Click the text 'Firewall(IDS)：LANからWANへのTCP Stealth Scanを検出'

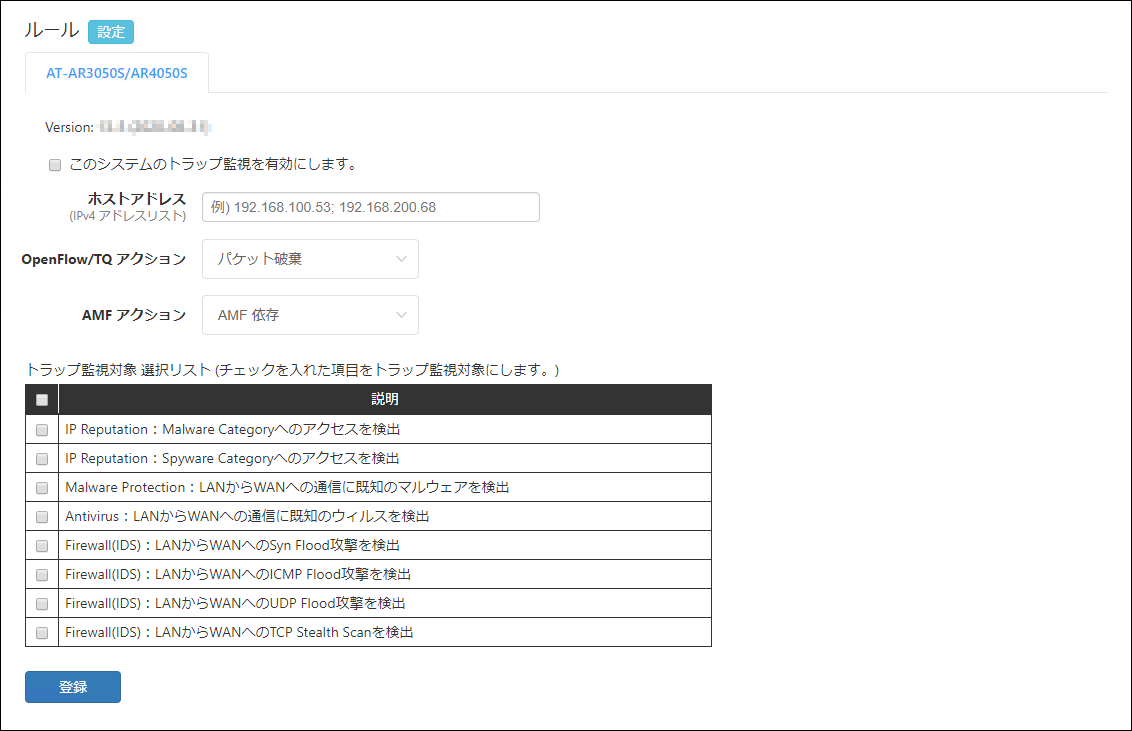(239, 632)
